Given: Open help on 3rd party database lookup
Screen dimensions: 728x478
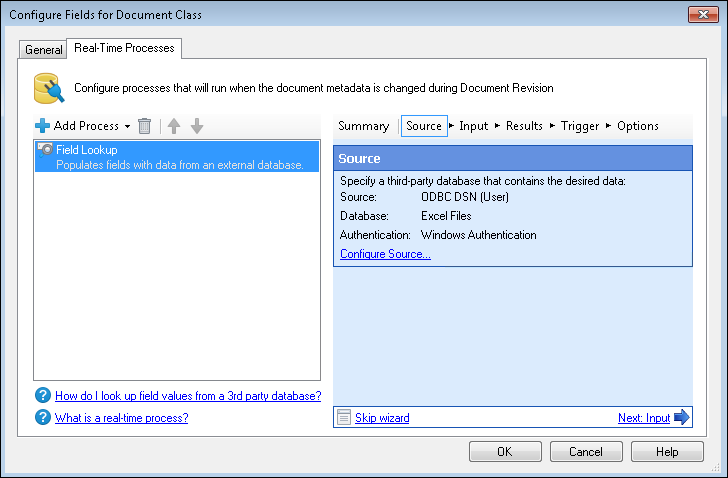Looking at the screenshot, I should pos(188,396).
